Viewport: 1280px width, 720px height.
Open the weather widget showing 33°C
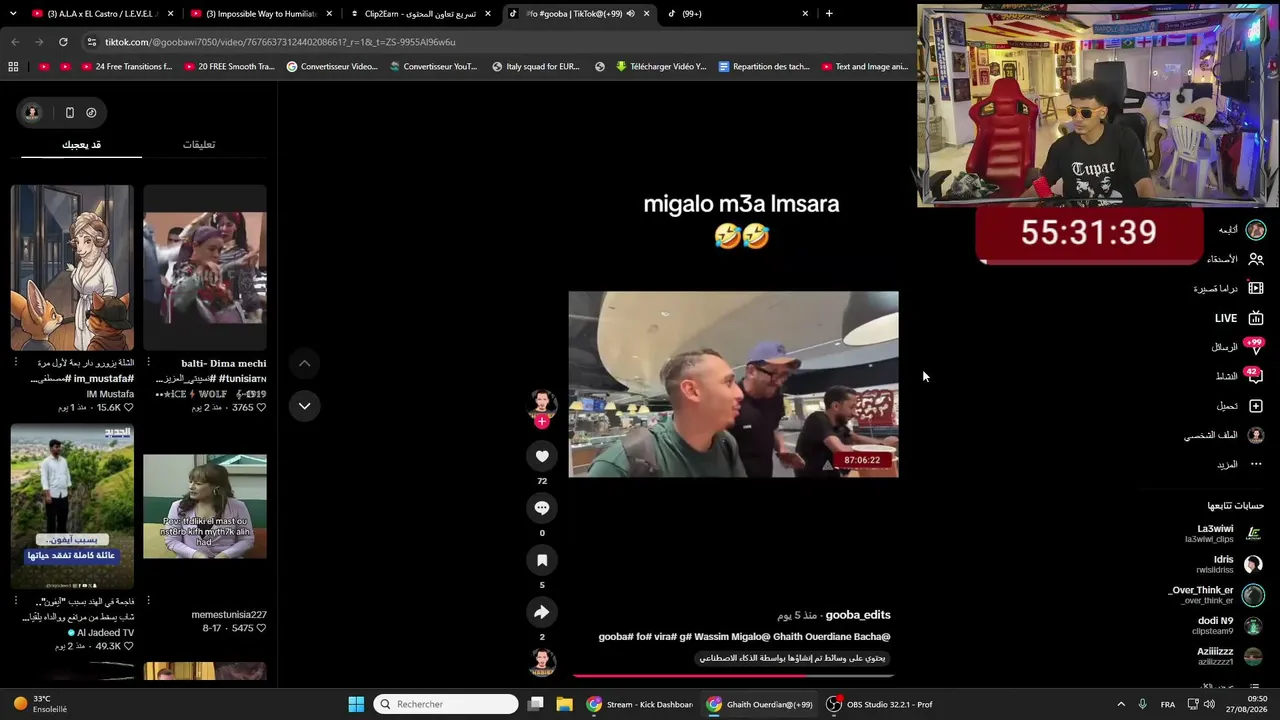pos(40,704)
